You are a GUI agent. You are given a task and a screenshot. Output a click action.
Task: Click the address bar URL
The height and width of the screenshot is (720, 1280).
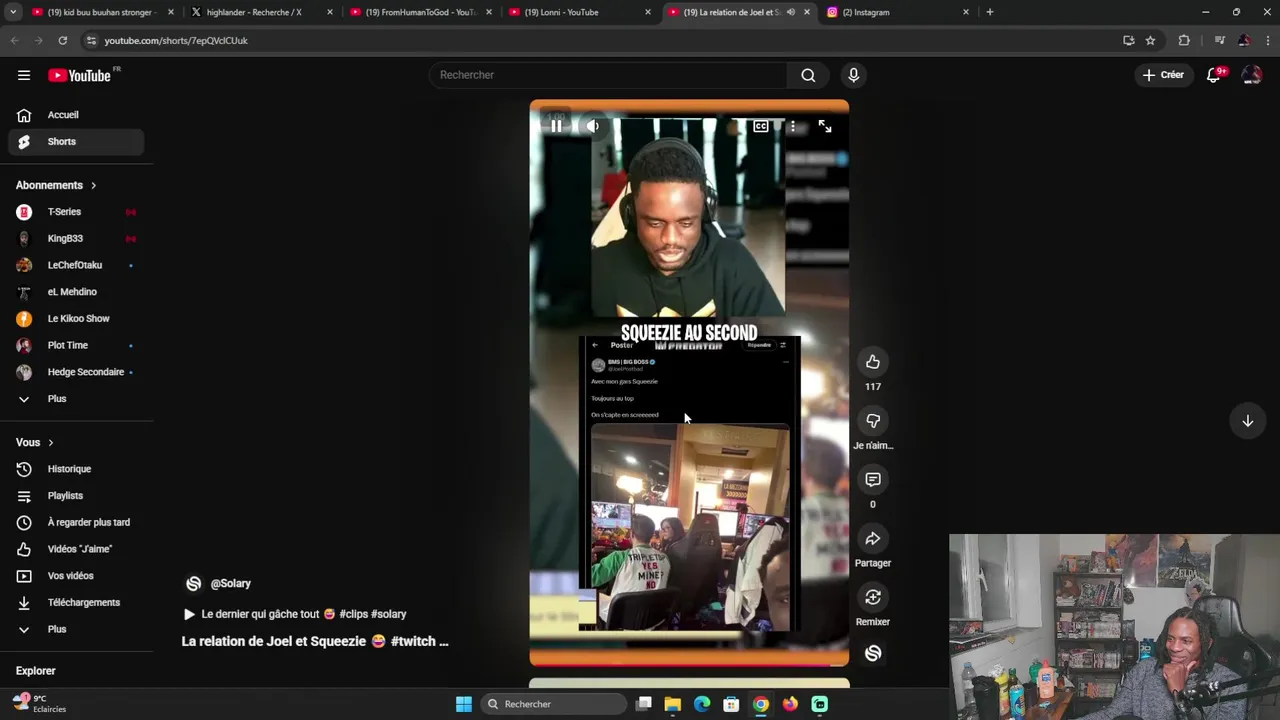pyautogui.click(x=176, y=40)
